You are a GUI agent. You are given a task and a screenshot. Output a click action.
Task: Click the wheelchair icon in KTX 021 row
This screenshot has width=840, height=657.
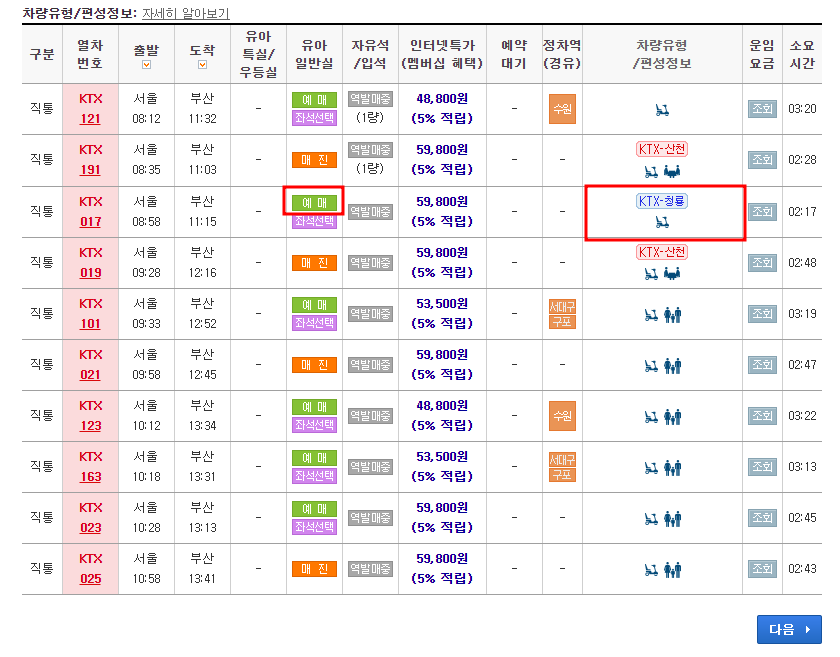pyautogui.click(x=650, y=364)
